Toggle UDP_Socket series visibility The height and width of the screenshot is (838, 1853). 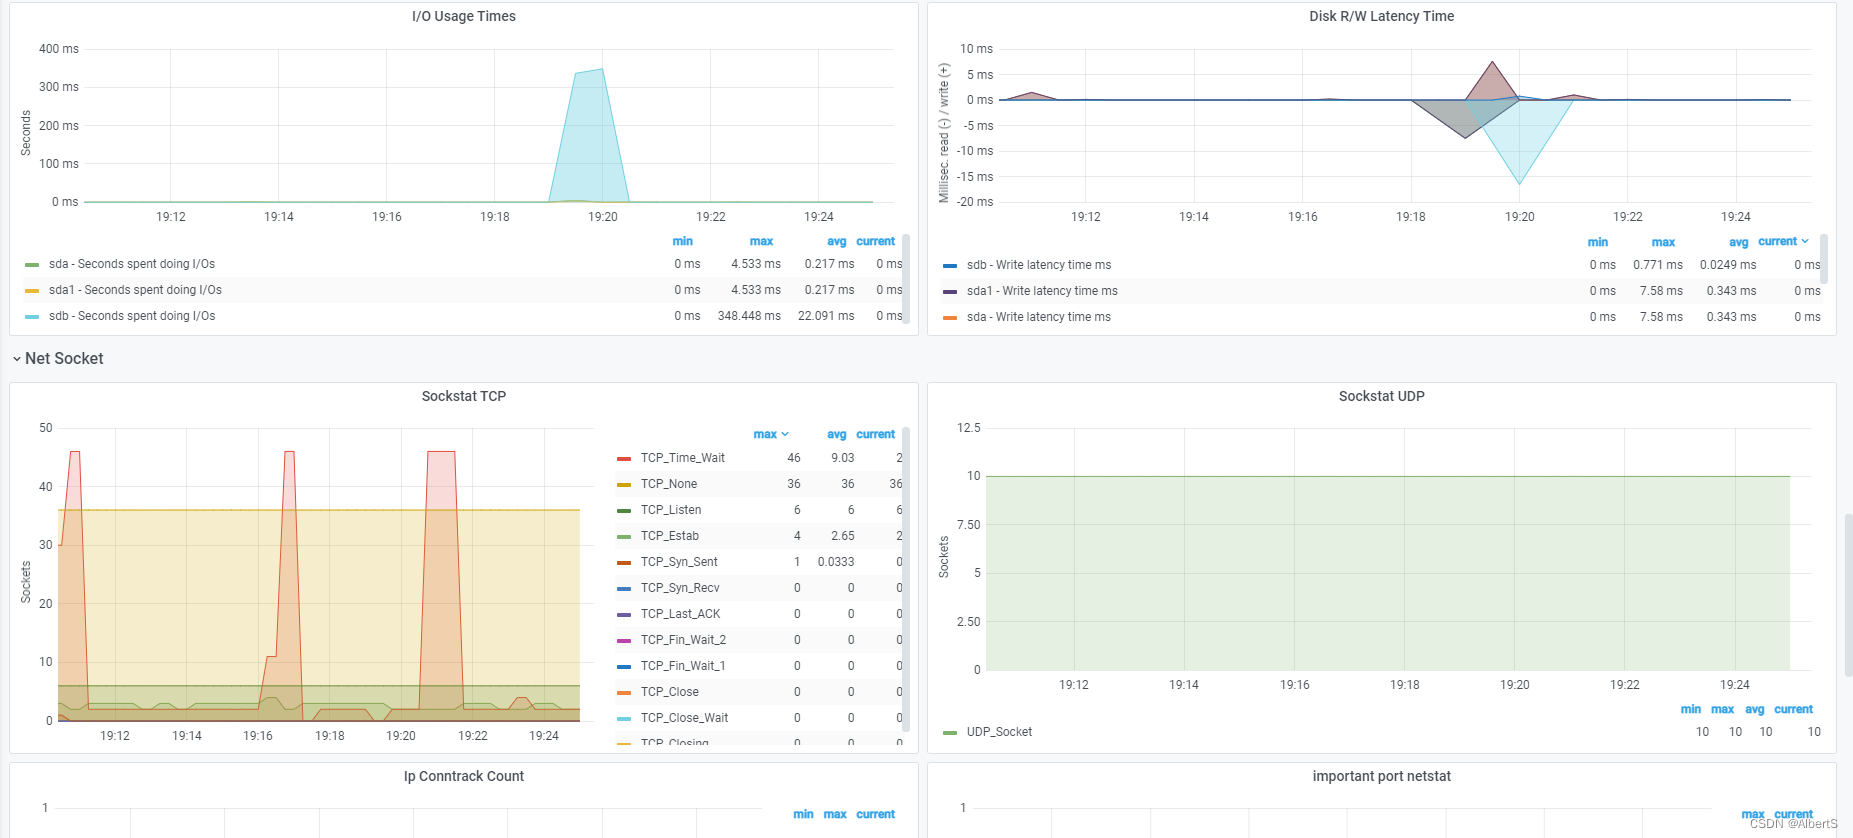pos(999,732)
